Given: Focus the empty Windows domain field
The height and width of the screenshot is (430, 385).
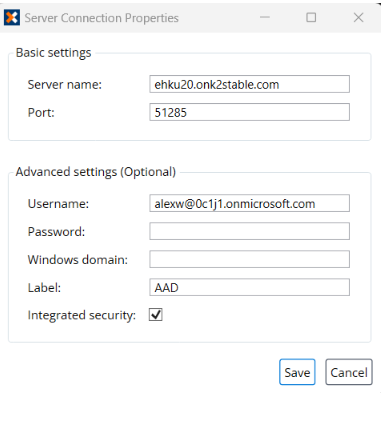Looking at the screenshot, I should pos(249,259).
